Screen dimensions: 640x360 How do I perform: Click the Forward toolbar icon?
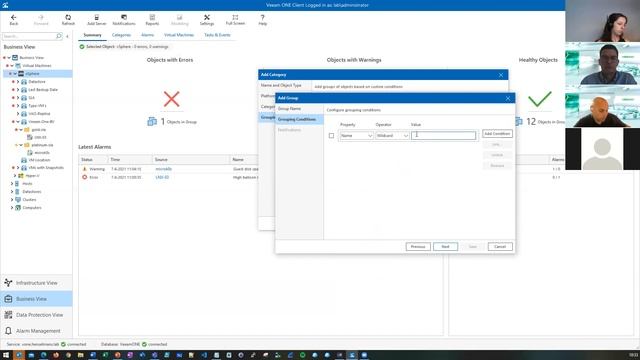(x=41, y=20)
